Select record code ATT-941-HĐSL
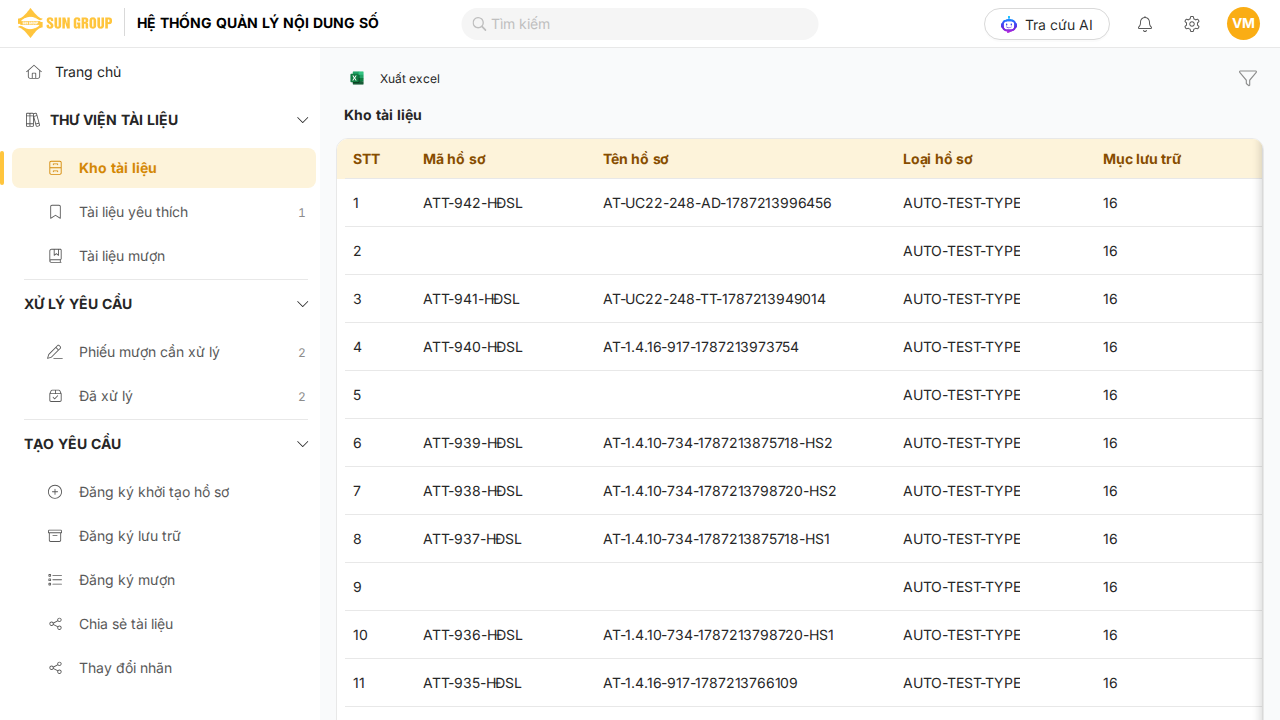The height and width of the screenshot is (720, 1280). pyautogui.click(x=472, y=299)
